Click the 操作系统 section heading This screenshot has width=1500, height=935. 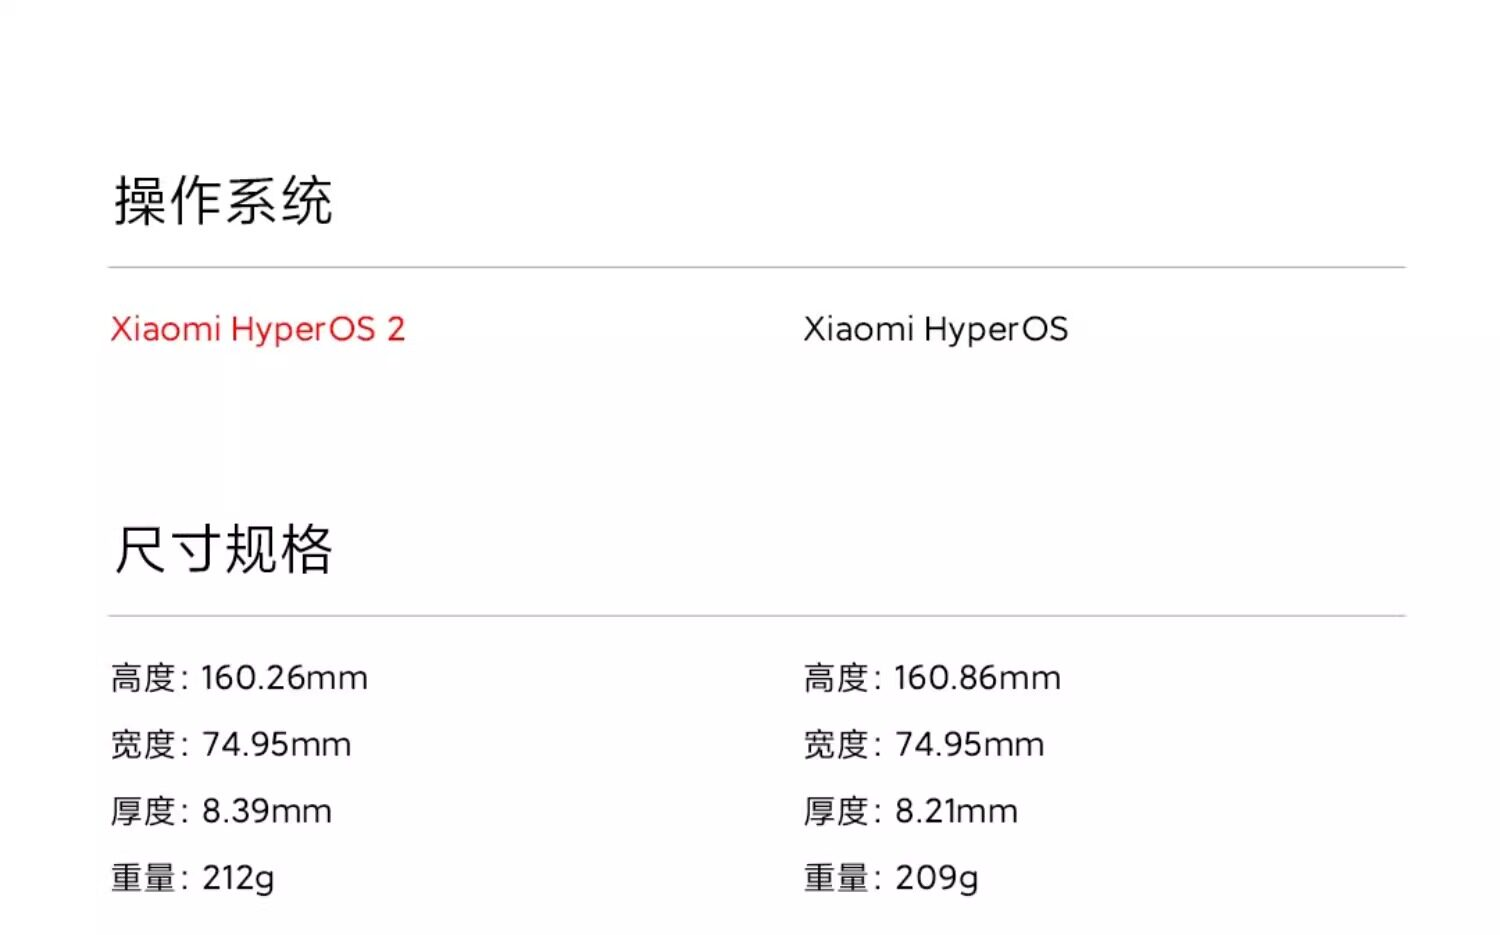click(x=222, y=201)
